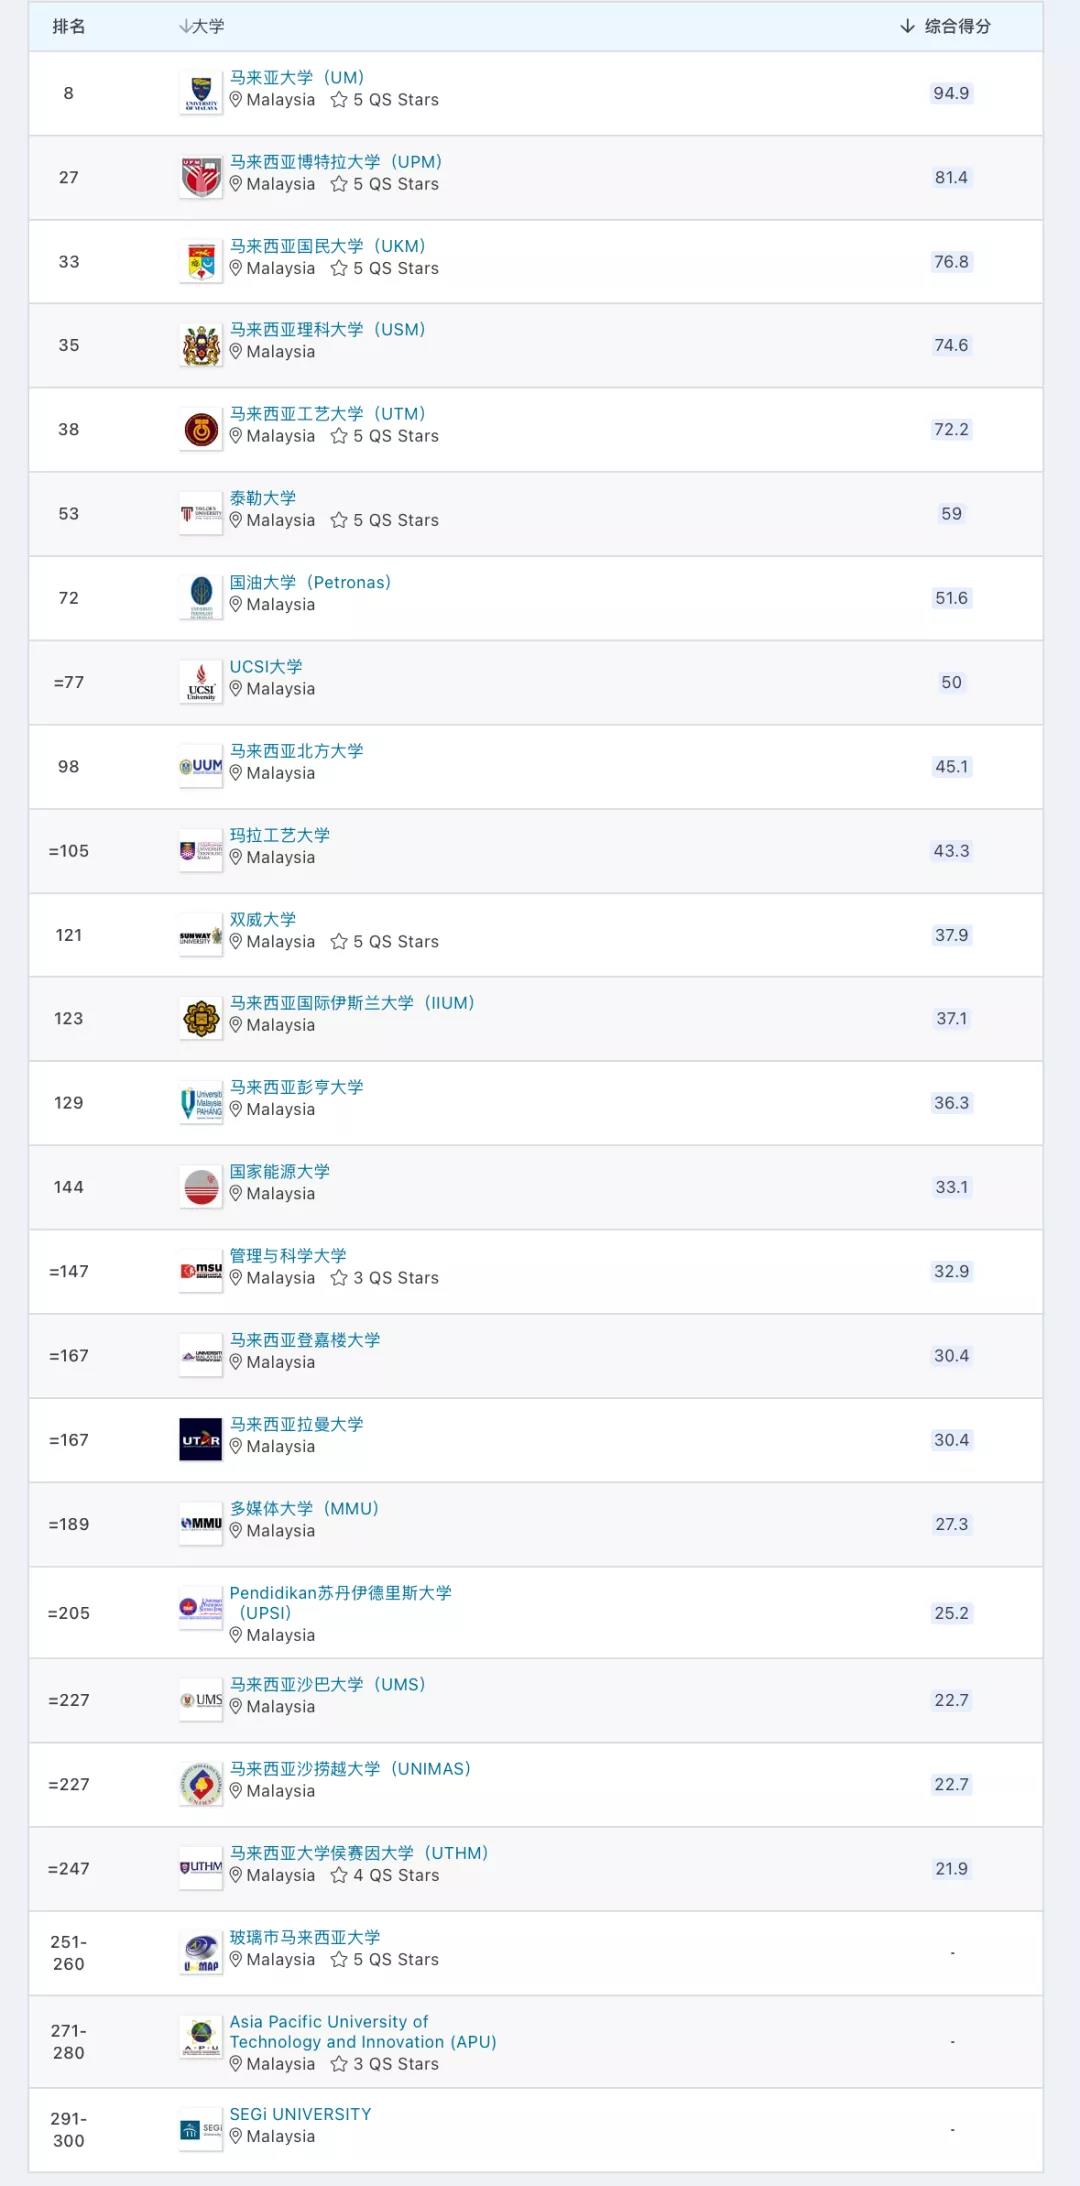Click the UPM university crest logo
The image size is (1080, 2186).
pyautogui.click(x=201, y=177)
